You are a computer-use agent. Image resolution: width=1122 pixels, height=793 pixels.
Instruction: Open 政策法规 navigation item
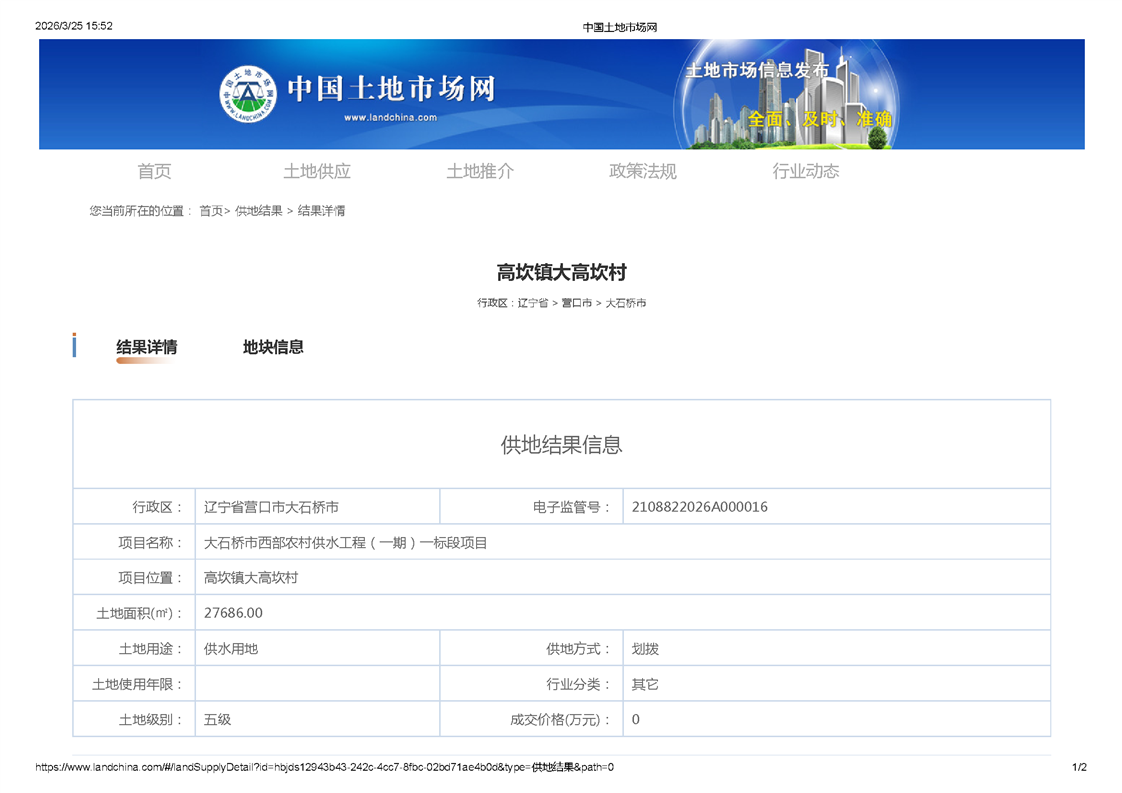pos(643,171)
